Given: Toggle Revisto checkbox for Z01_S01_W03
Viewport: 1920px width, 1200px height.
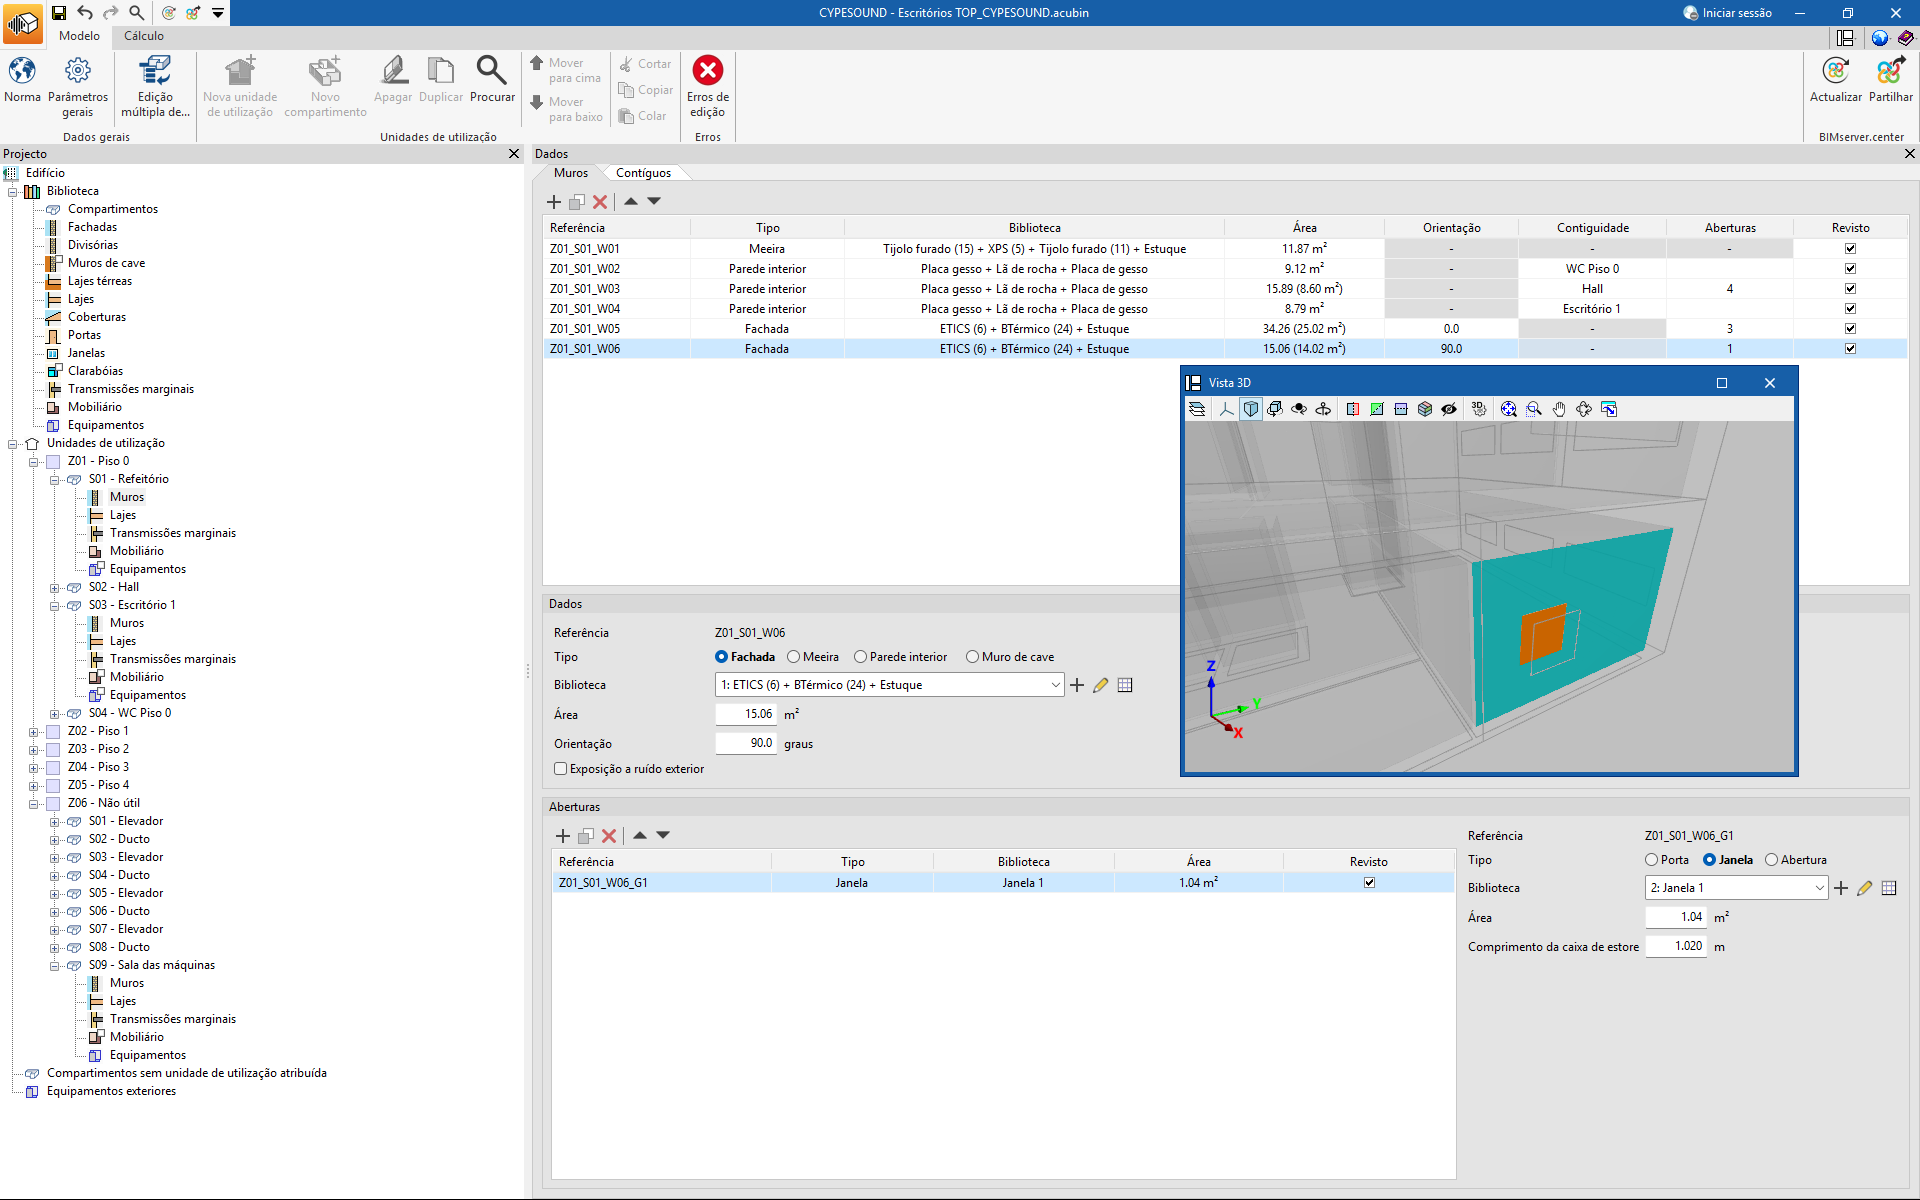Looking at the screenshot, I should (x=1850, y=289).
